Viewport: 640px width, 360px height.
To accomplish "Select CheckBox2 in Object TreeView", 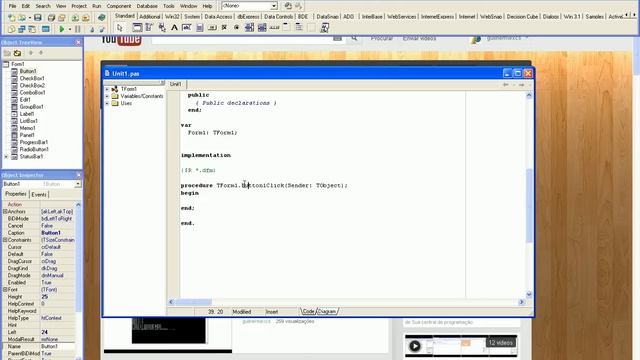I will pos(32,85).
